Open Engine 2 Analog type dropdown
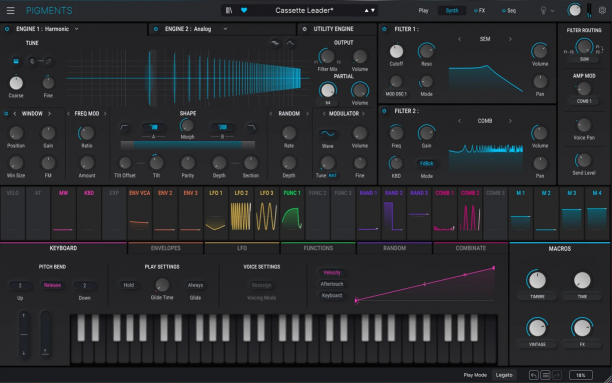Viewport: 612px width, 383px height. [x=225, y=29]
